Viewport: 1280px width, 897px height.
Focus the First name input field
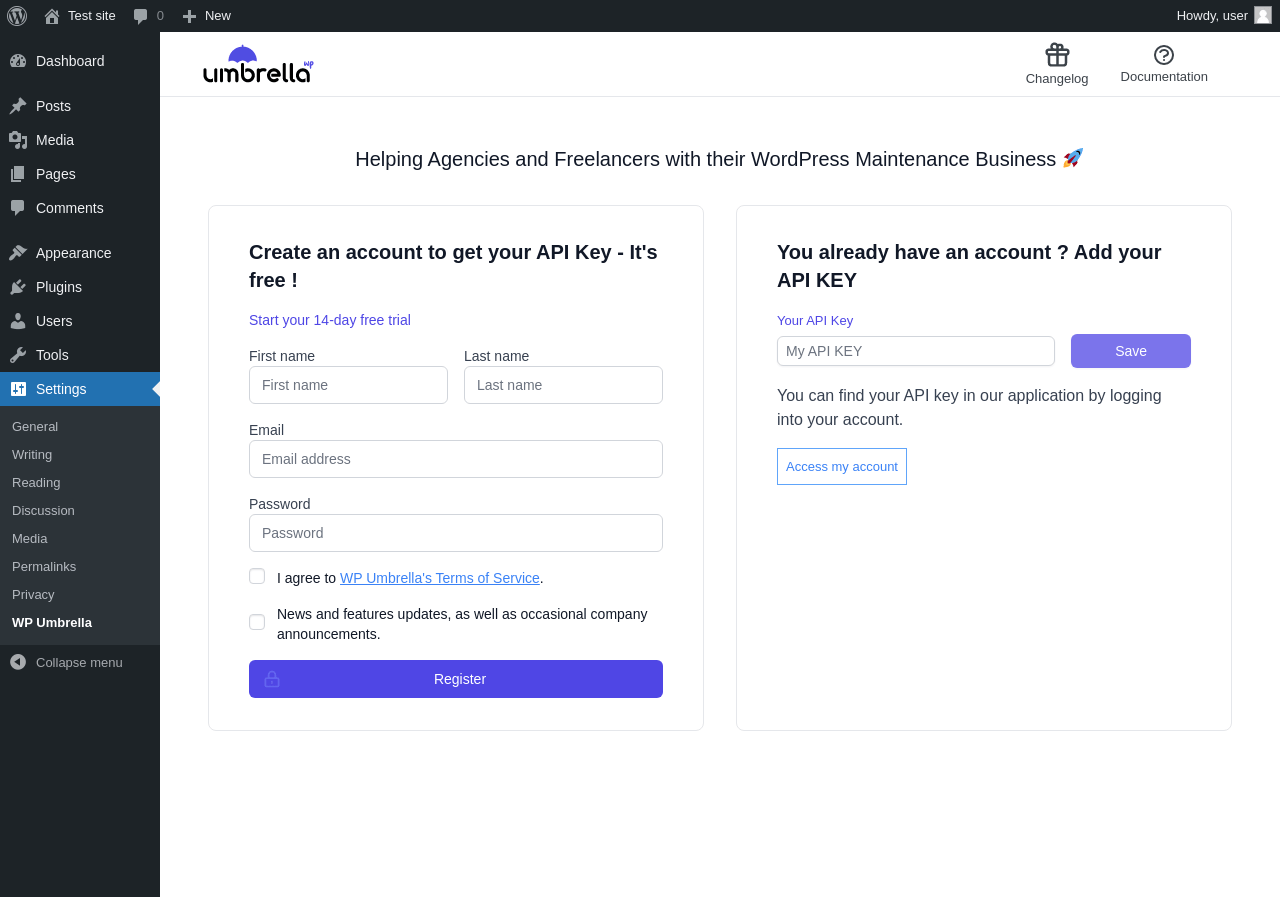point(348,385)
